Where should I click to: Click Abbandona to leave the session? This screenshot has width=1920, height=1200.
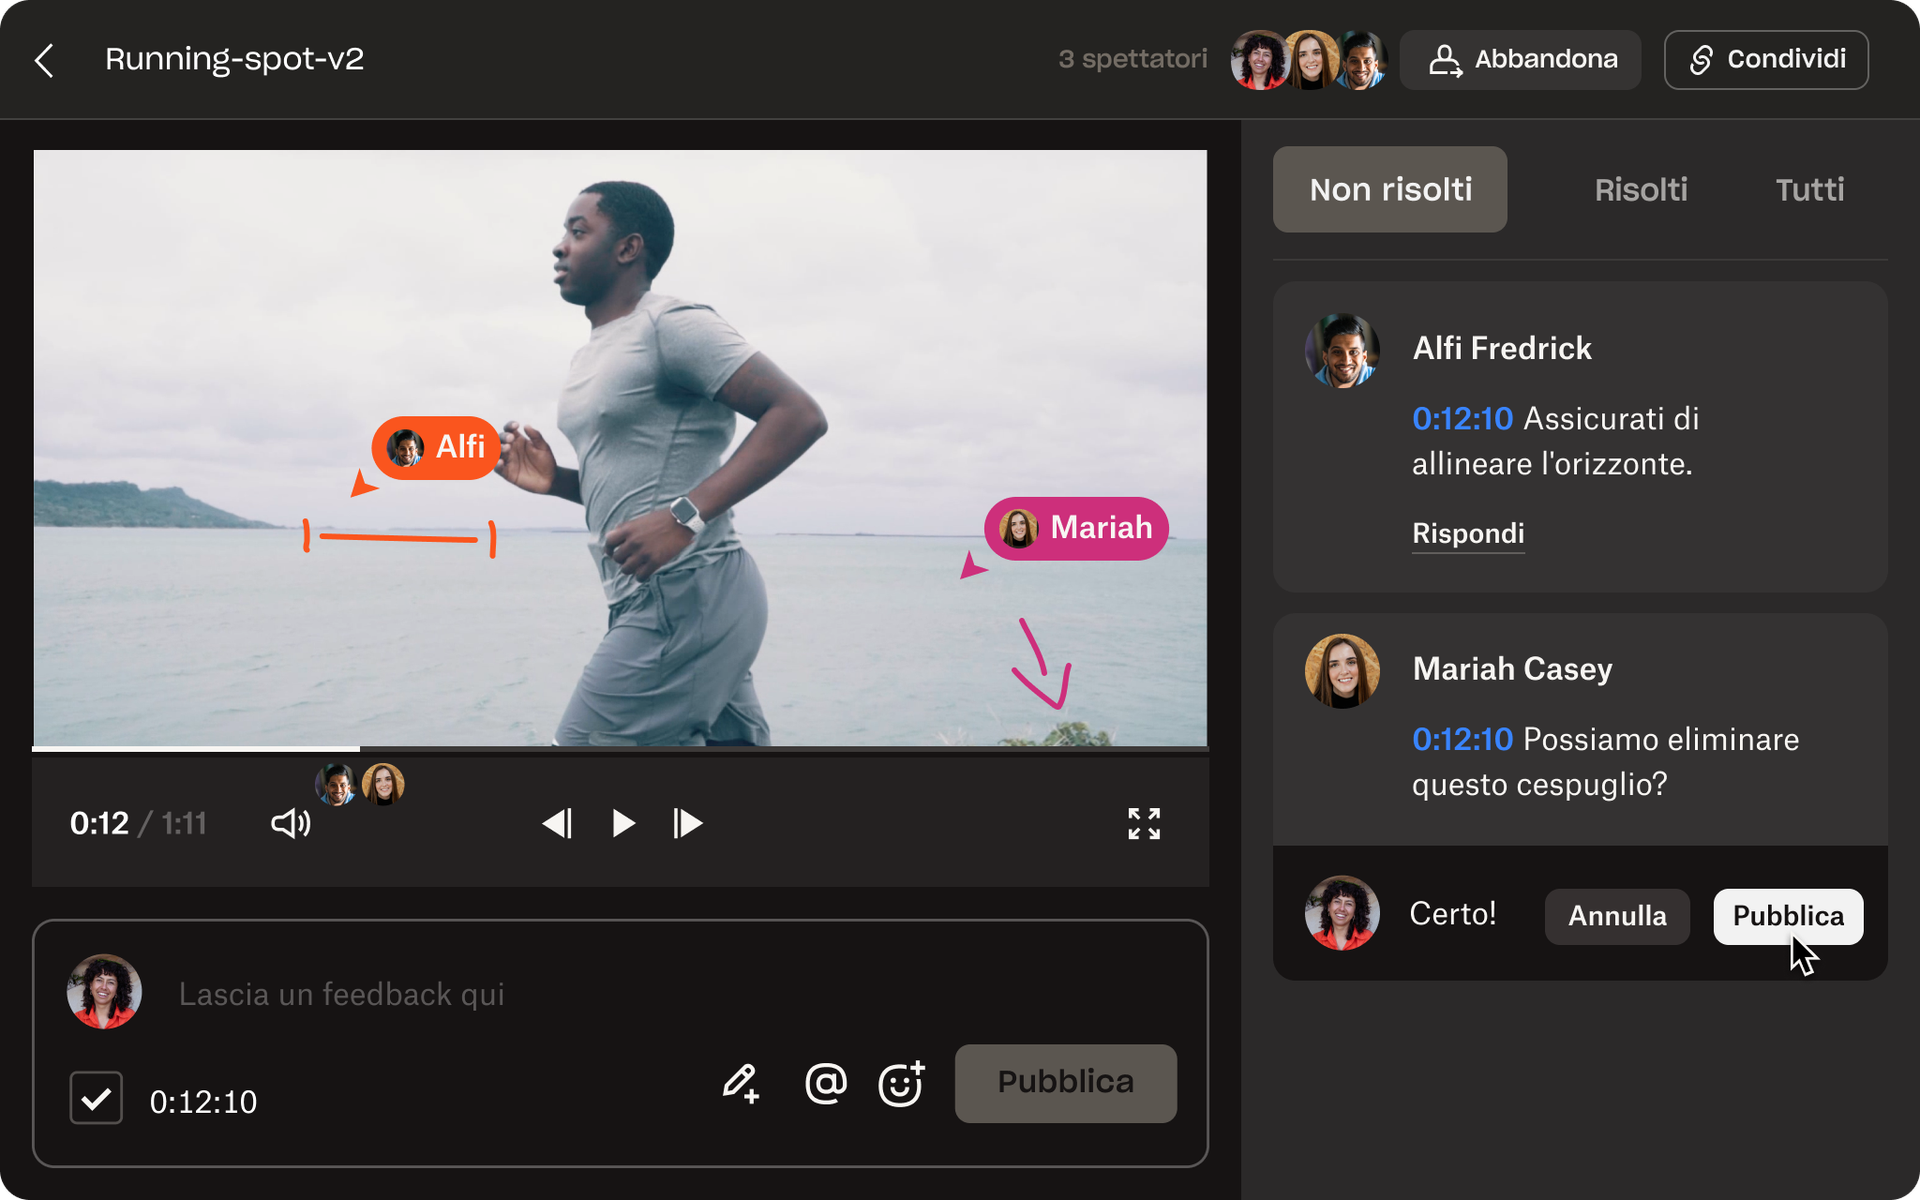pyautogui.click(x=1520, y=59)
